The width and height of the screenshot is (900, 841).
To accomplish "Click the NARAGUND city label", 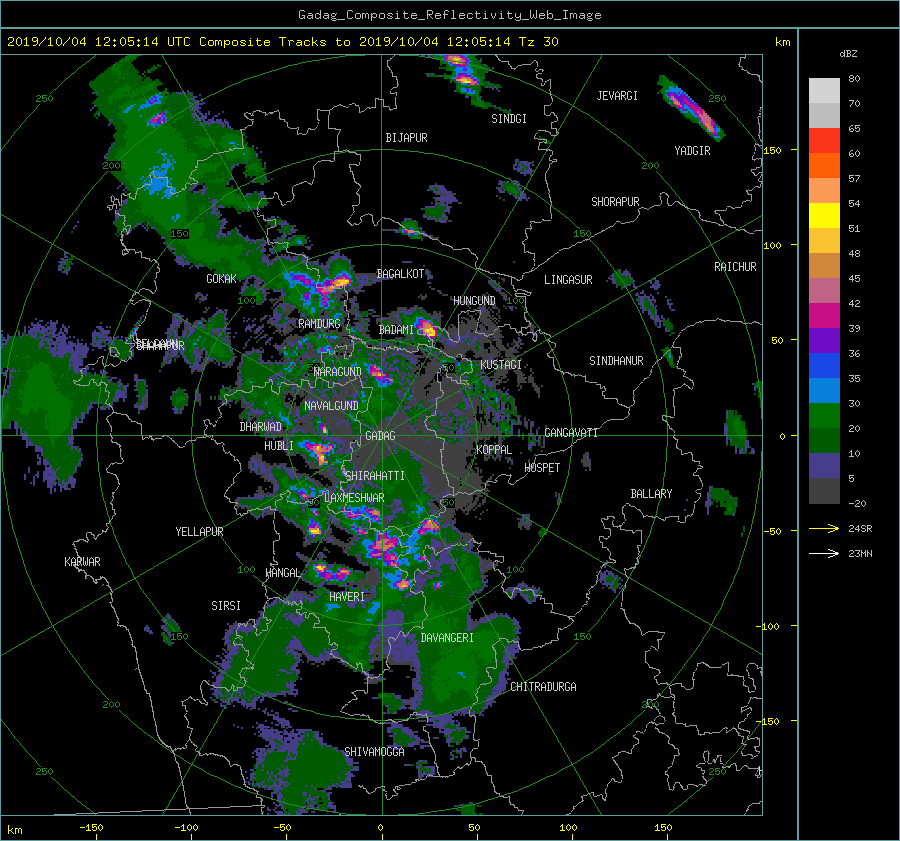I will (338, 372).
